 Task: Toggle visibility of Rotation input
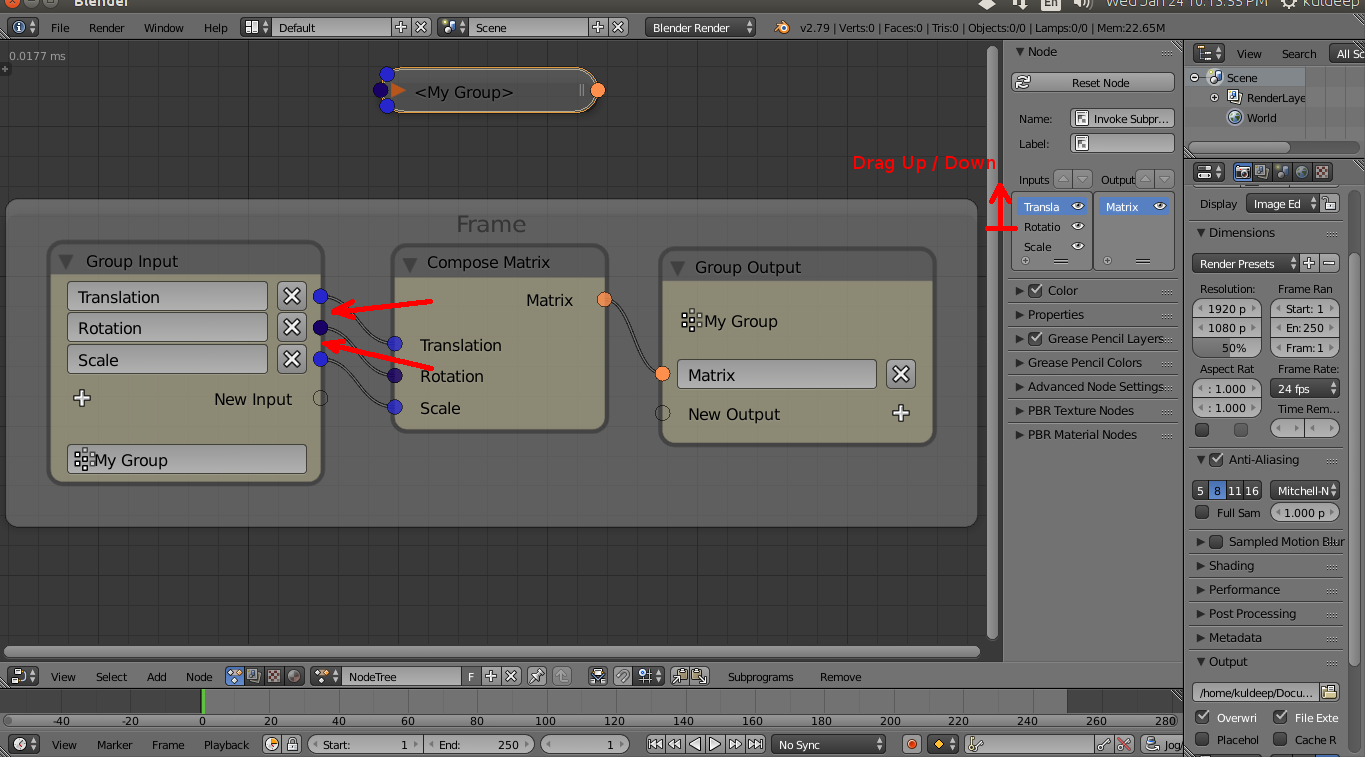1078,226
